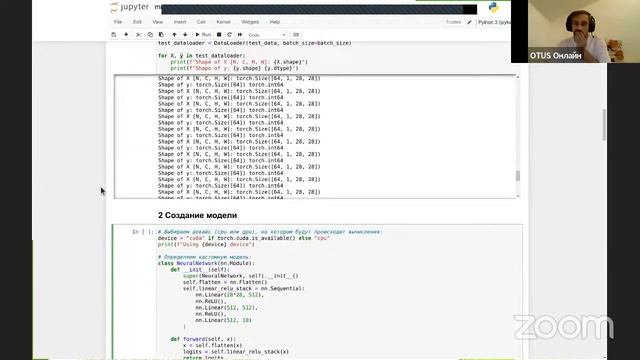
Task: Open the command palette keyboard icon
Action: click(x=296, y=35)
